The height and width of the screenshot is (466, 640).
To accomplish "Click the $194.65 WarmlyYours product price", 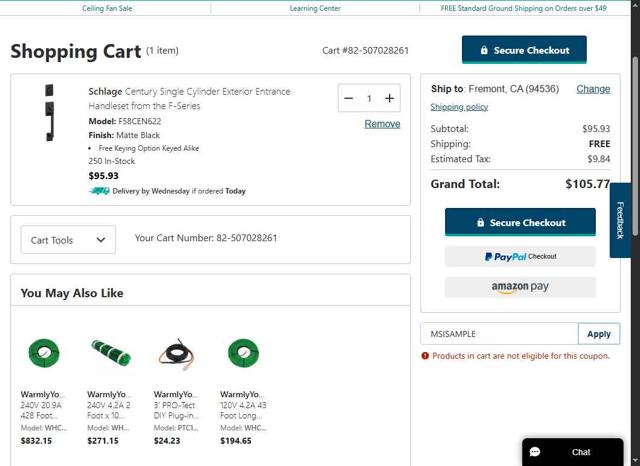I will [x=236, y=441].
